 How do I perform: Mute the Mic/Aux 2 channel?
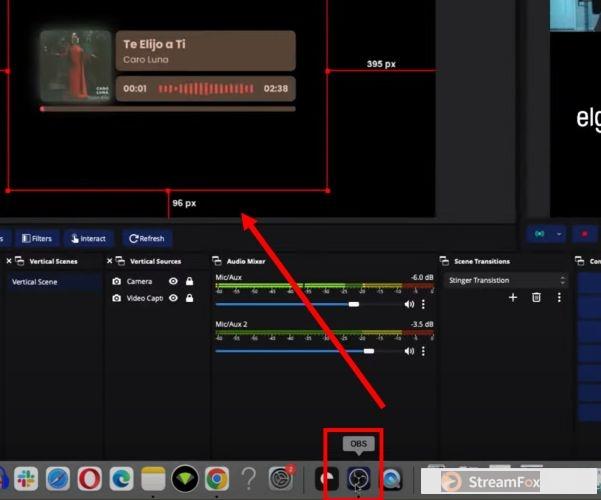pos(409,351)
